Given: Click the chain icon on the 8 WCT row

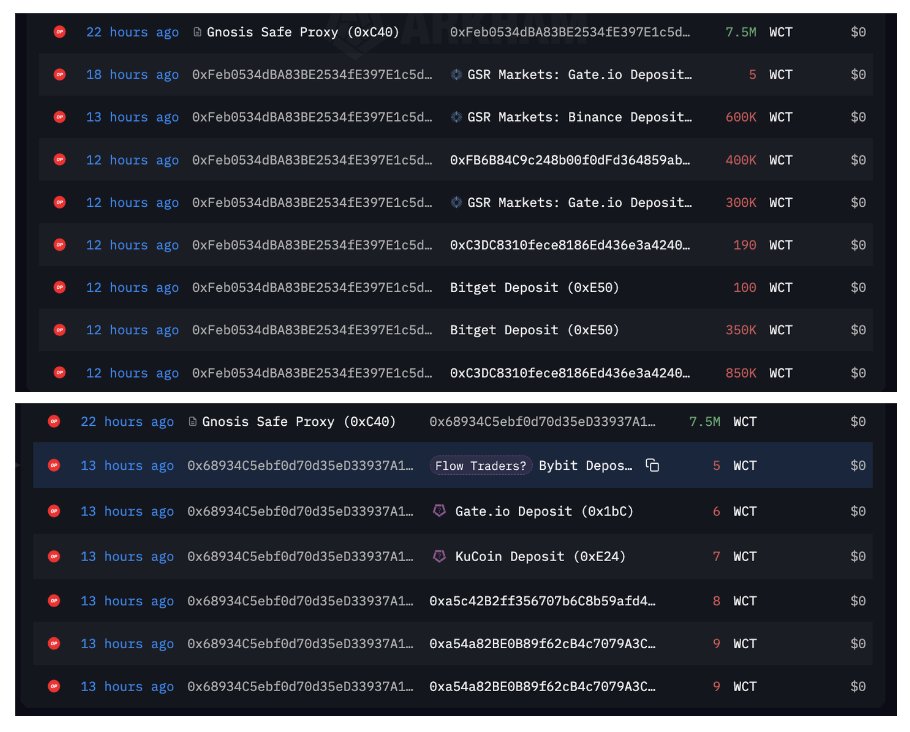Looking at the screenshot, I should (54, 601).
